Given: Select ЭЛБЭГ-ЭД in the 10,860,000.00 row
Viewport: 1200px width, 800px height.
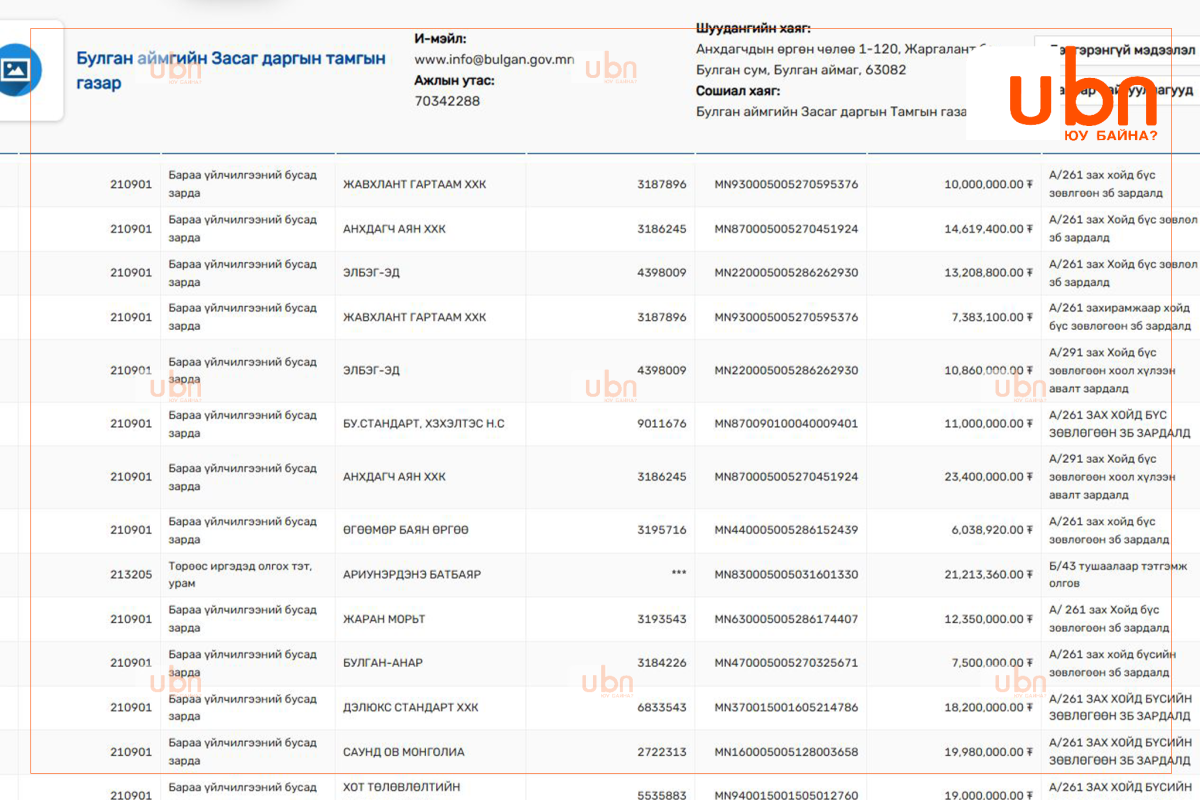Looking at the screenshot, I should [x=371, y=370].
